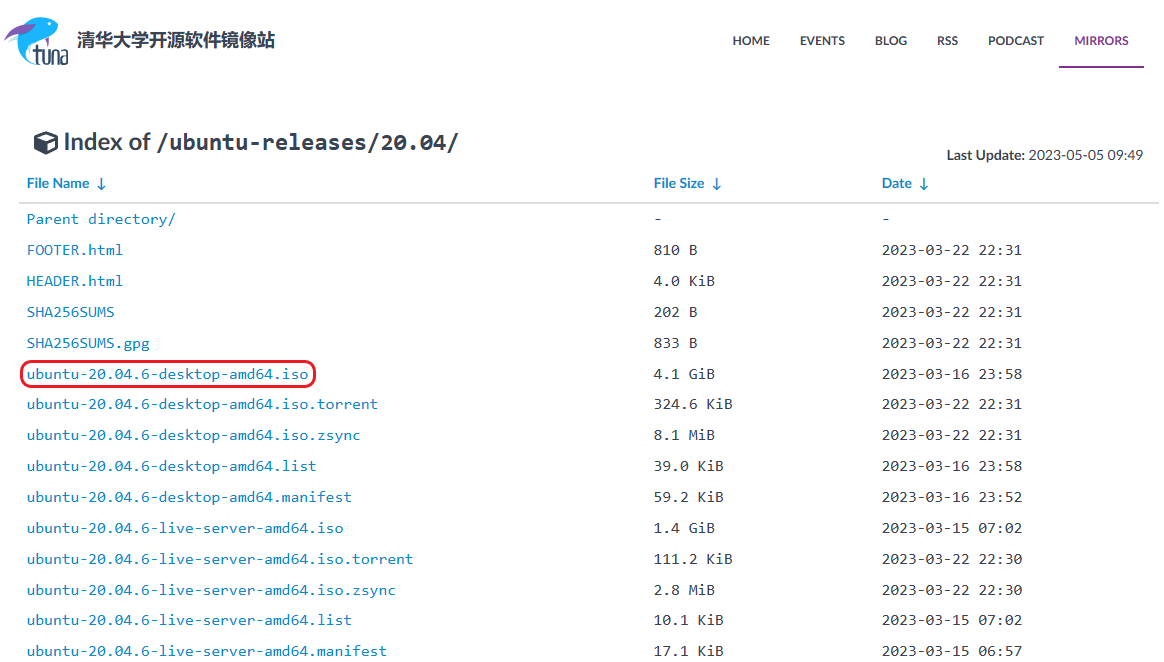Image resolution: width=1164 pixels, height=662 pixels.
Task: Click the 111.2 KiB size value
Action: click(x=693, y=559)
